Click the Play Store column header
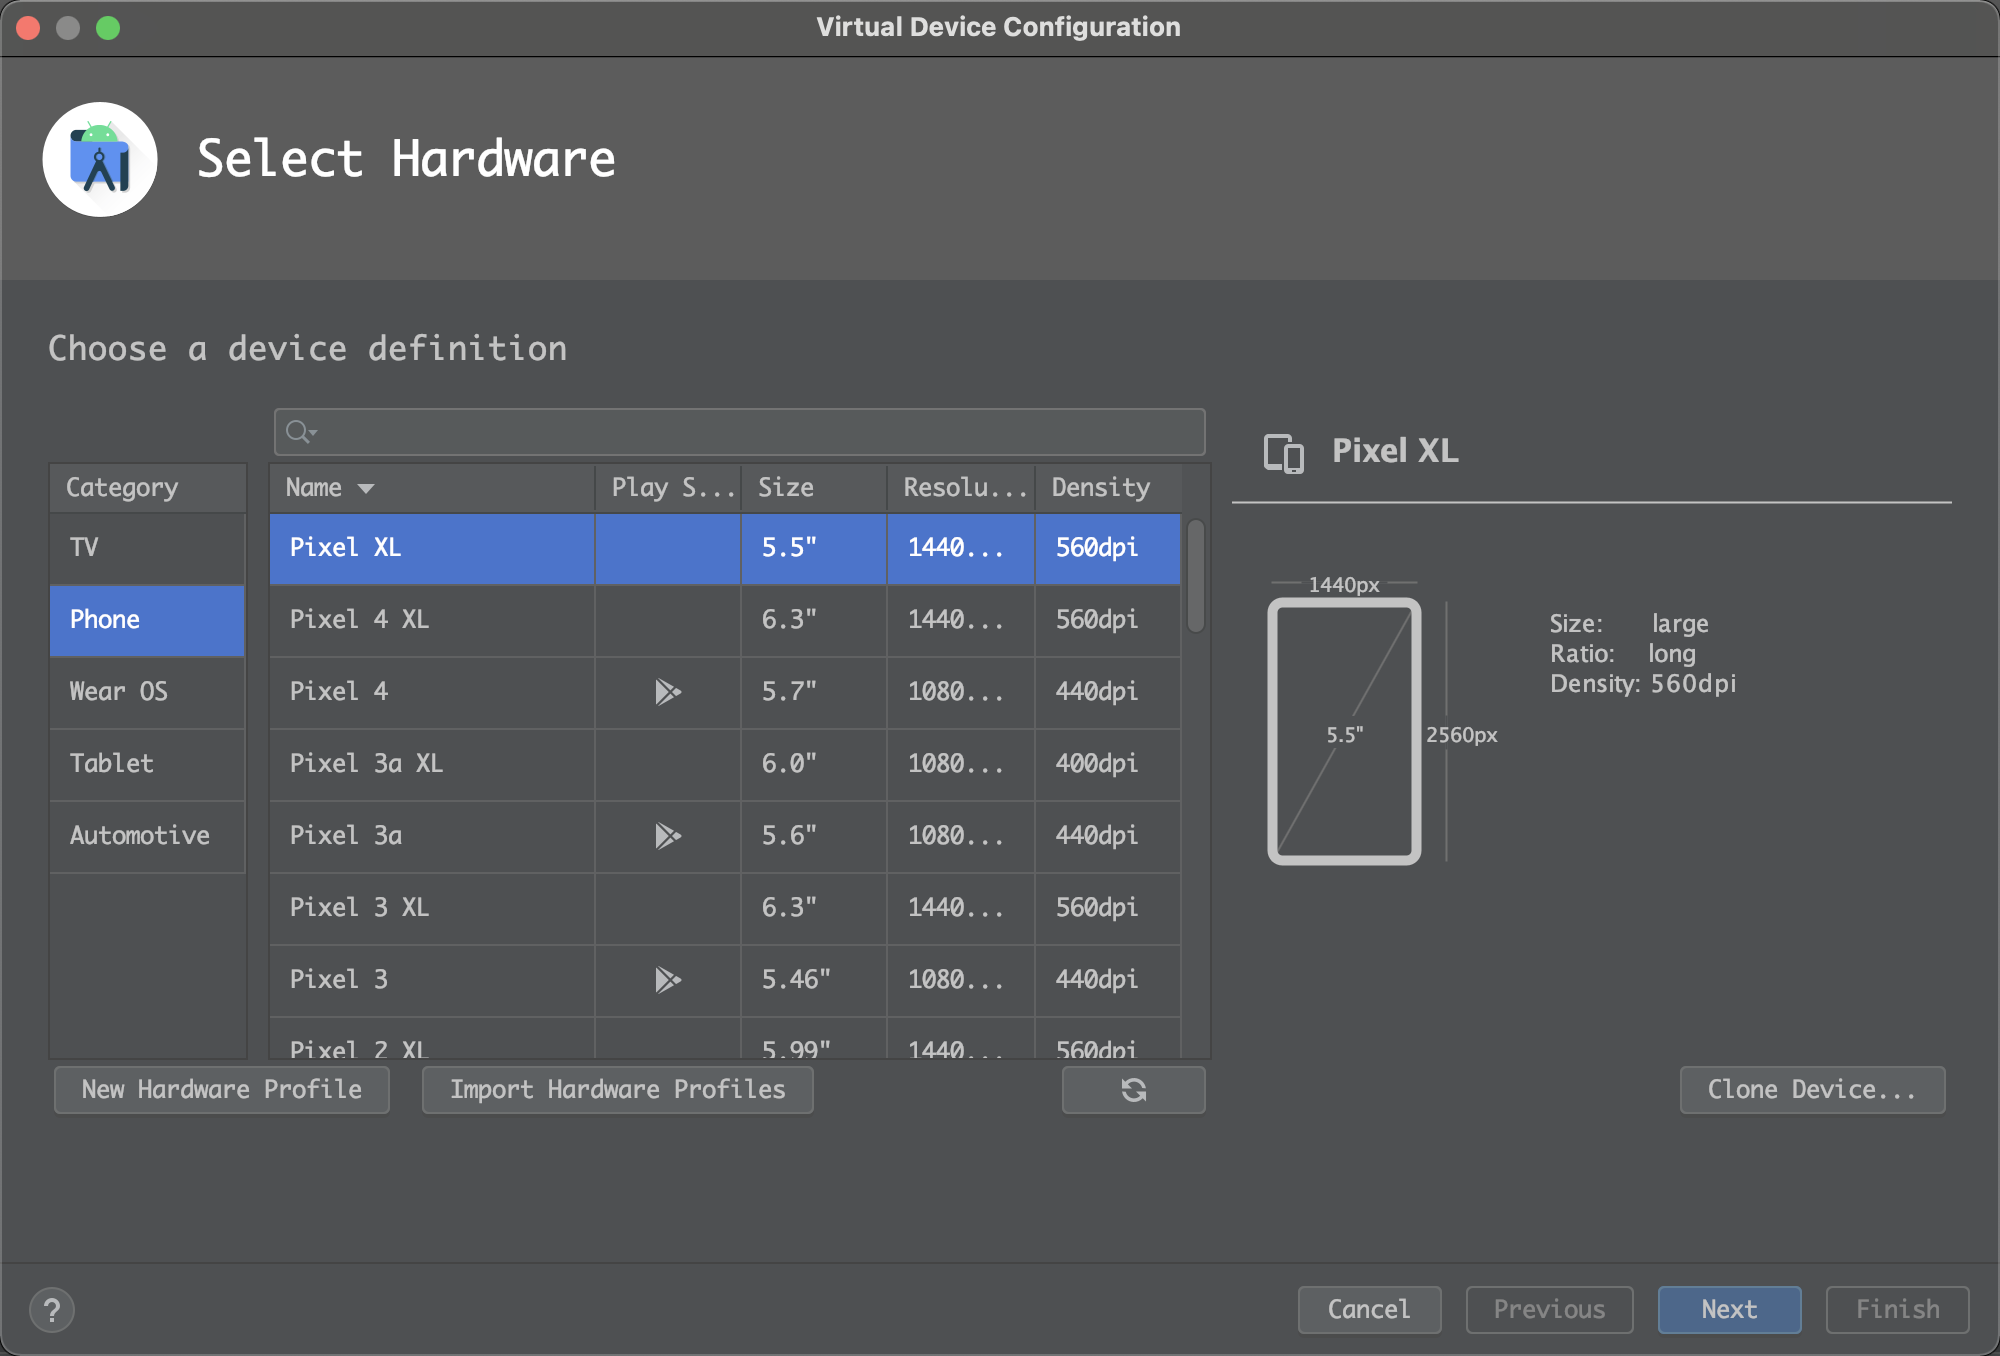The width and height of the screenshot is (2000, 1356). coord(668,488)
